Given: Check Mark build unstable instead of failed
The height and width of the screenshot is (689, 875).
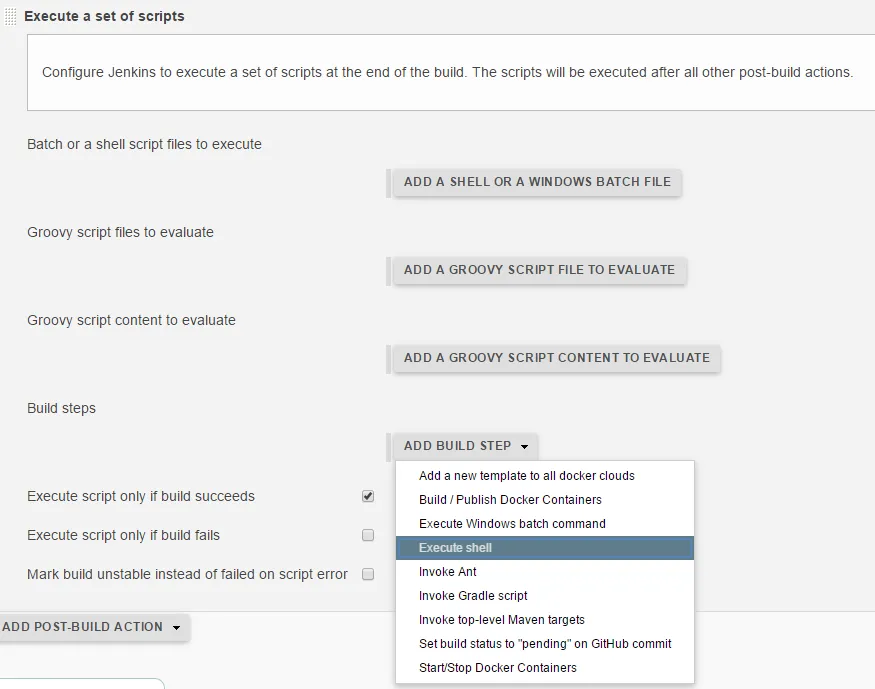Looking at the screenshot, I should click(x=368, y=574).
